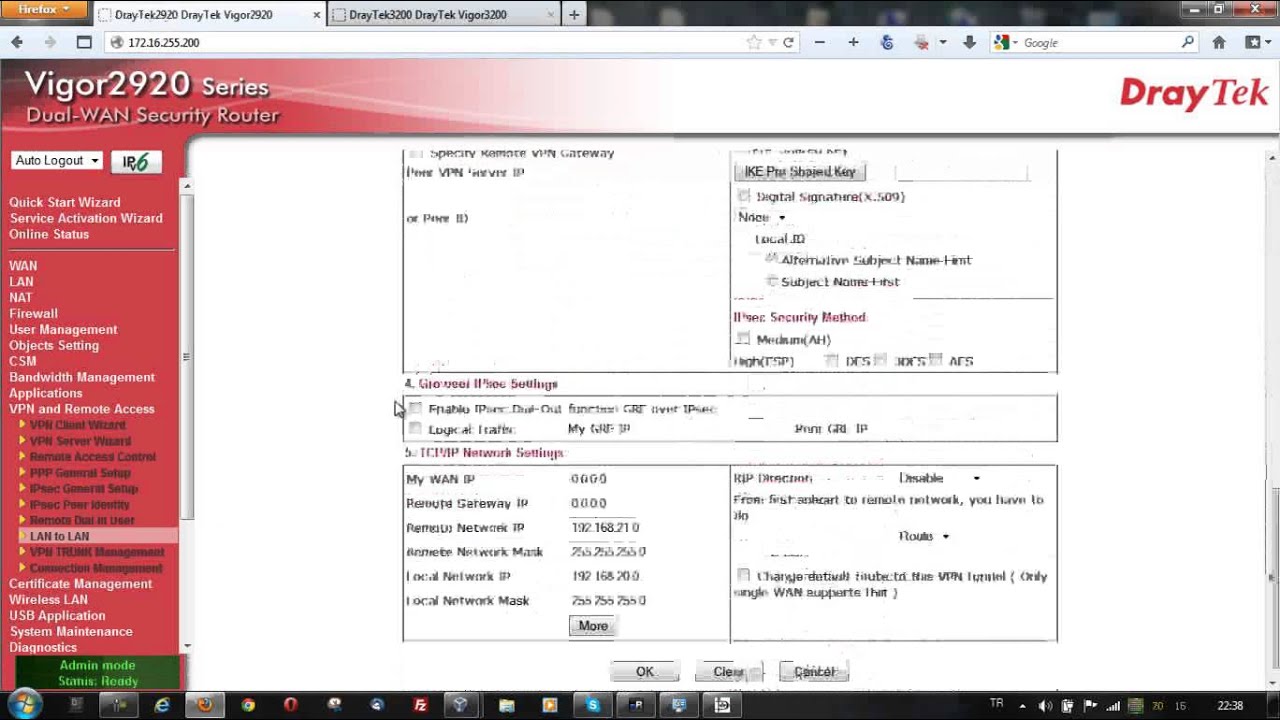1280x720 pixels.
Task: Click the search magnifier icon
Action: (x=1187, y=42)
